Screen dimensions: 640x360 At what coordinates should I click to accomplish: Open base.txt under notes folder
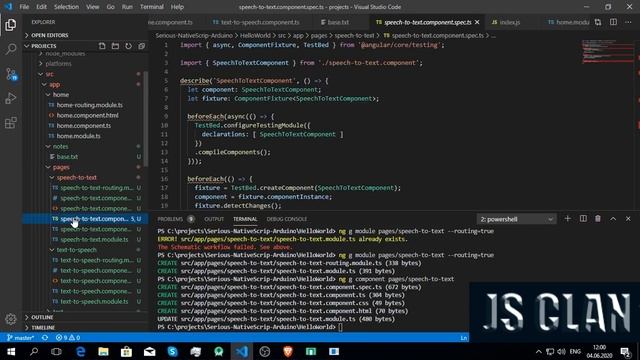tap(67, 157)
